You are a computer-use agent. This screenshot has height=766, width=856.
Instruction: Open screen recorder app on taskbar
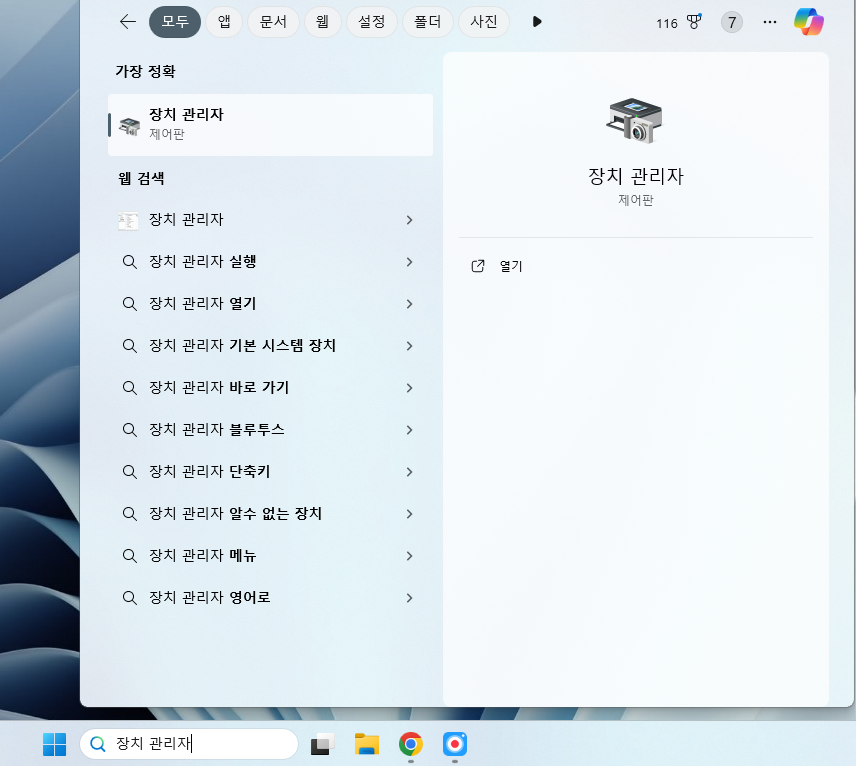pyautogui.click(x=455, y=744)
